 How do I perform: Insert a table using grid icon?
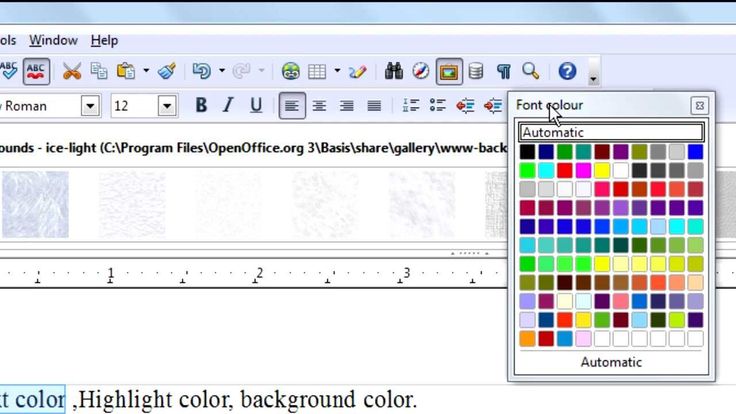pyautogui.click(x=317, y=71)
